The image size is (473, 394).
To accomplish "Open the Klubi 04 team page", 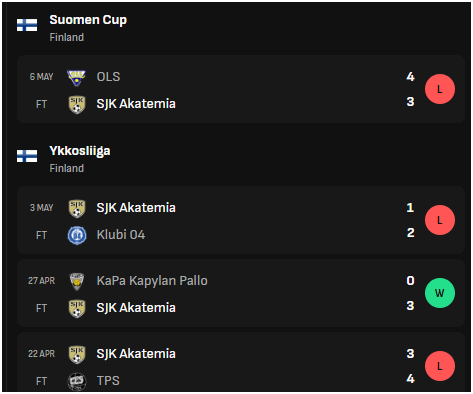I will coord(121,235).
